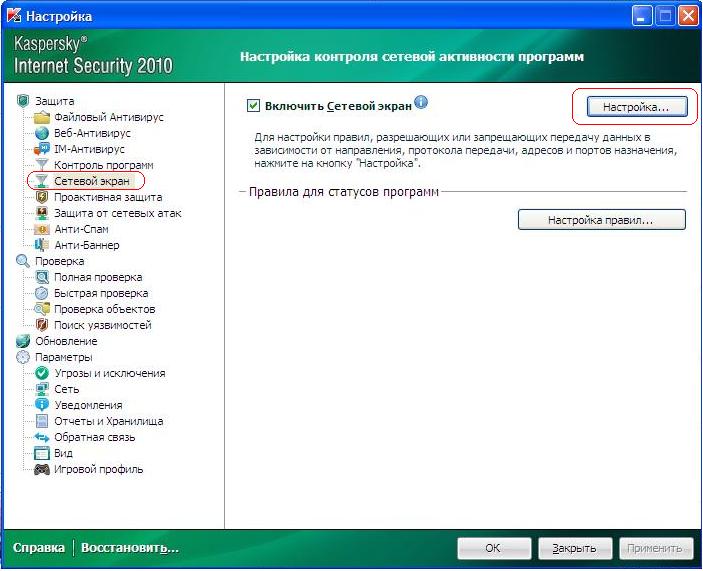
Task: Select Игровой профиль in tree
Action: [98, 469]
